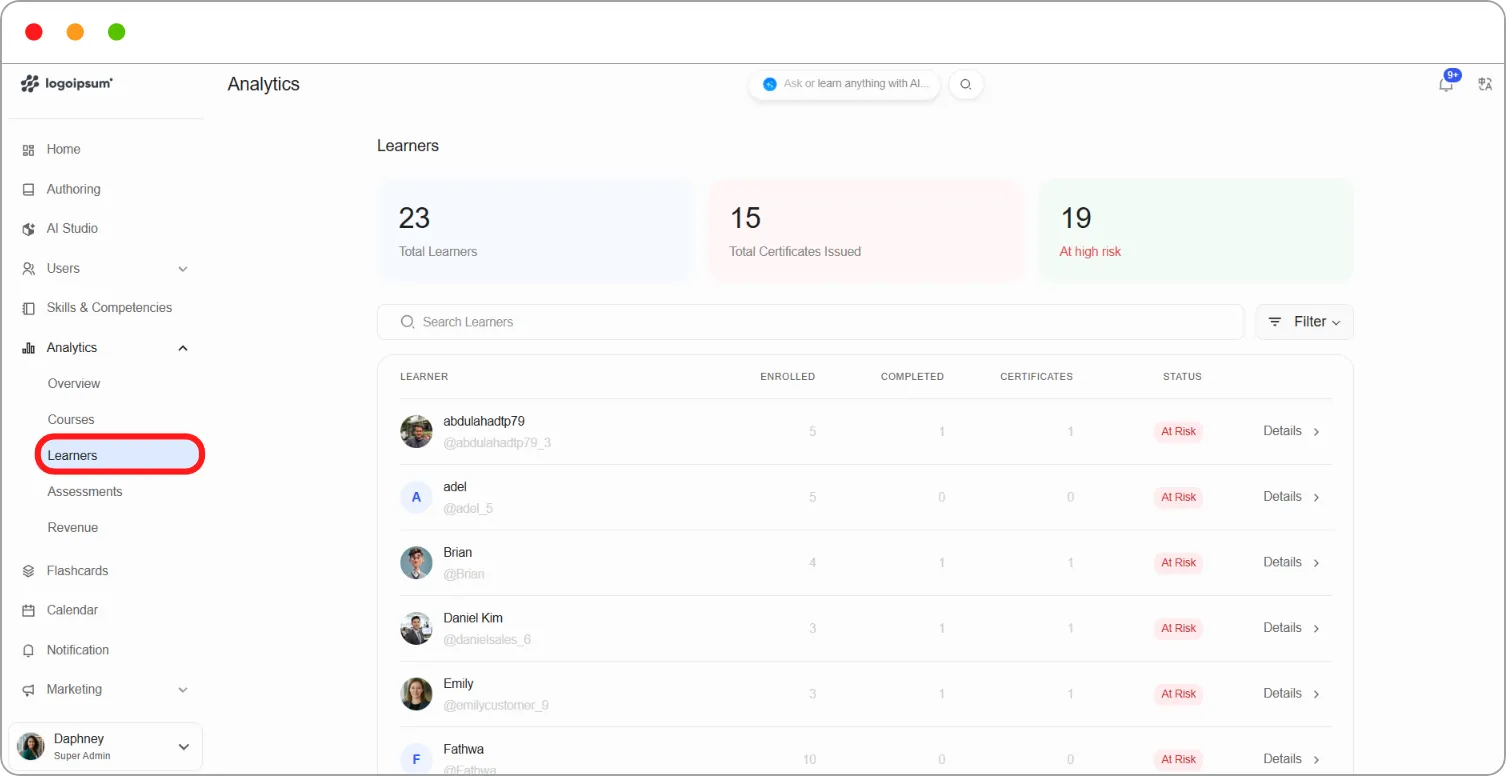Open Courses under Analytics

pos(71,420)
